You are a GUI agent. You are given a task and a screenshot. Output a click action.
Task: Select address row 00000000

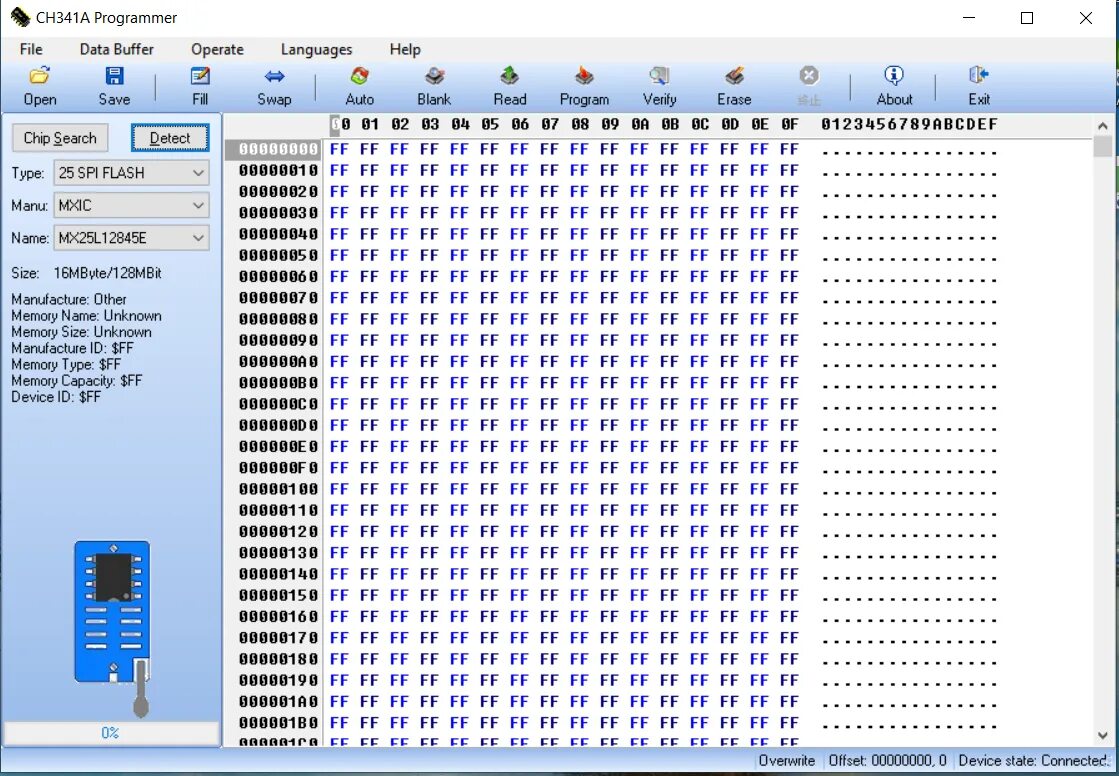coord(278,149)
